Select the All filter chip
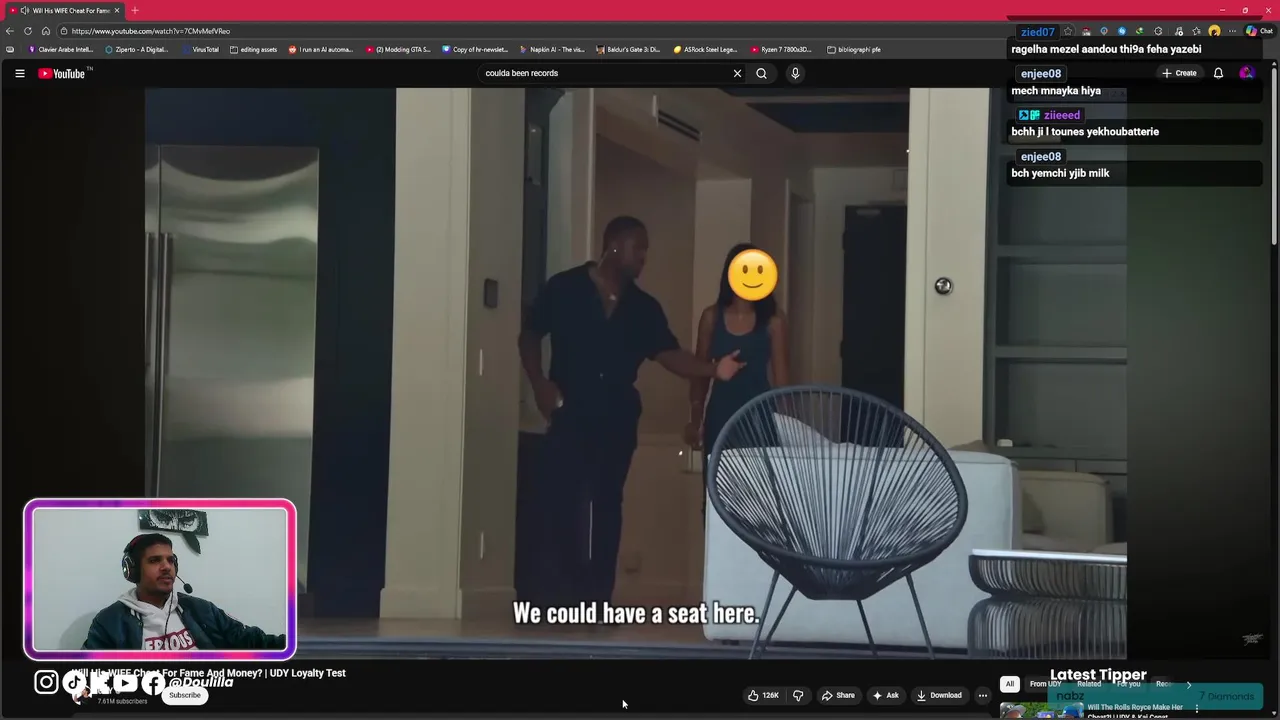1280x720 pixels. point(1010,684)
